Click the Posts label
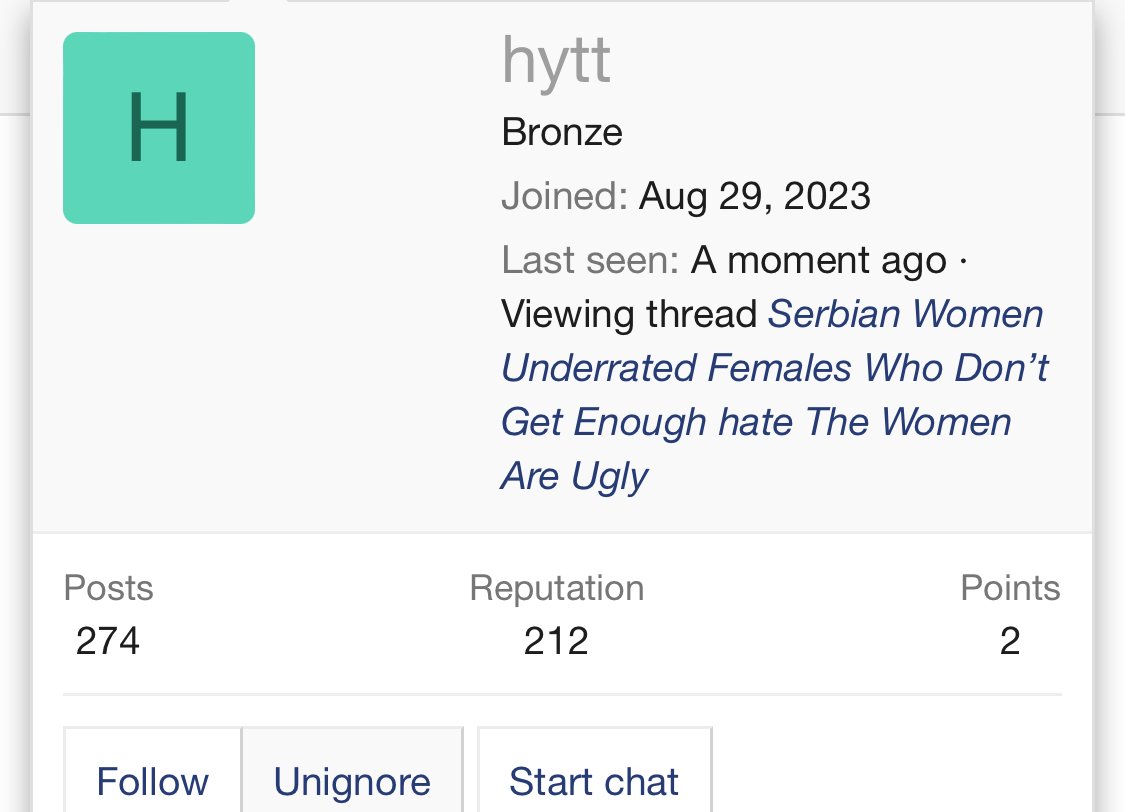 pos(108,588)
